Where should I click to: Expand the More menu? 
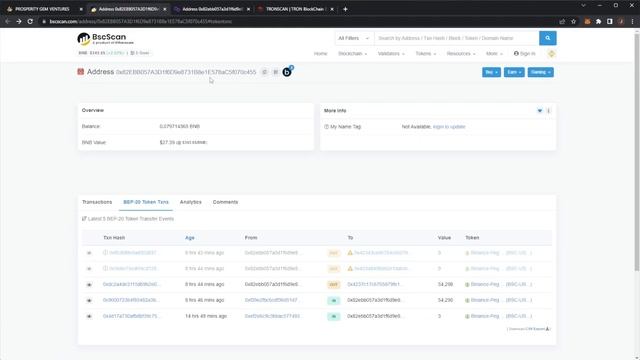point(494,53)
